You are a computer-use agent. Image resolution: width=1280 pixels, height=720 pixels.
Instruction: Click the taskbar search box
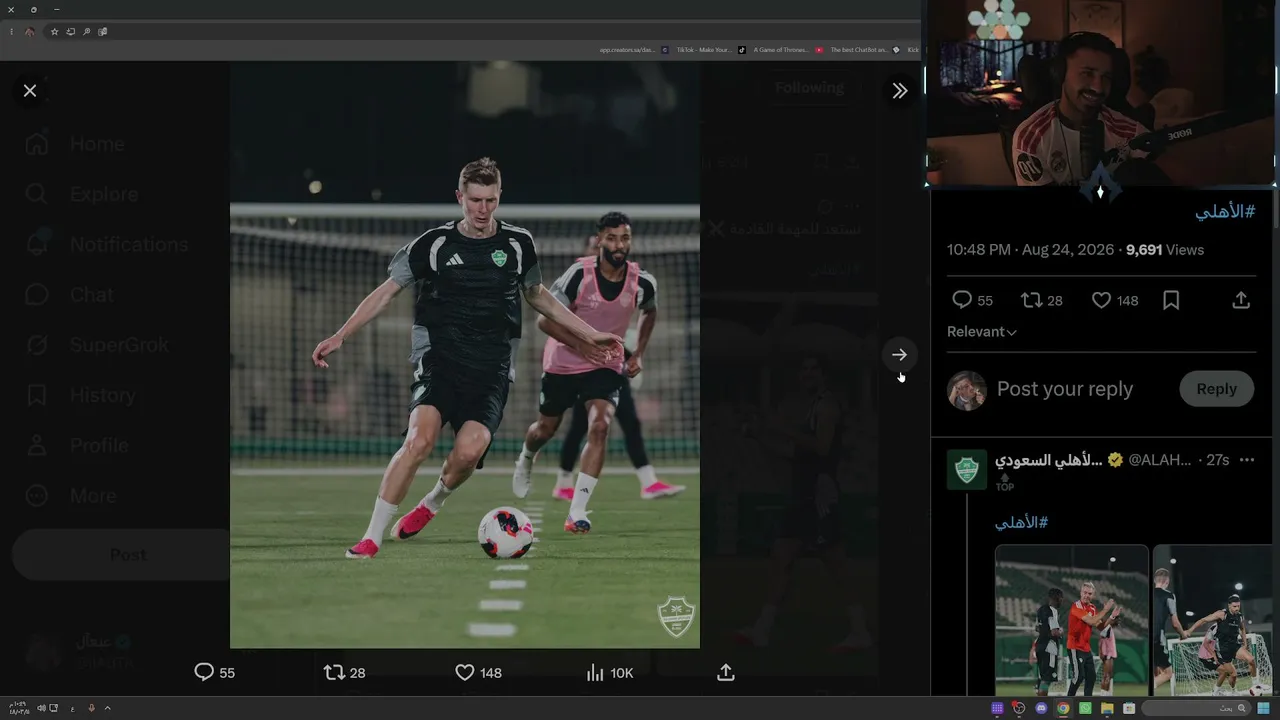[1195, 708]
